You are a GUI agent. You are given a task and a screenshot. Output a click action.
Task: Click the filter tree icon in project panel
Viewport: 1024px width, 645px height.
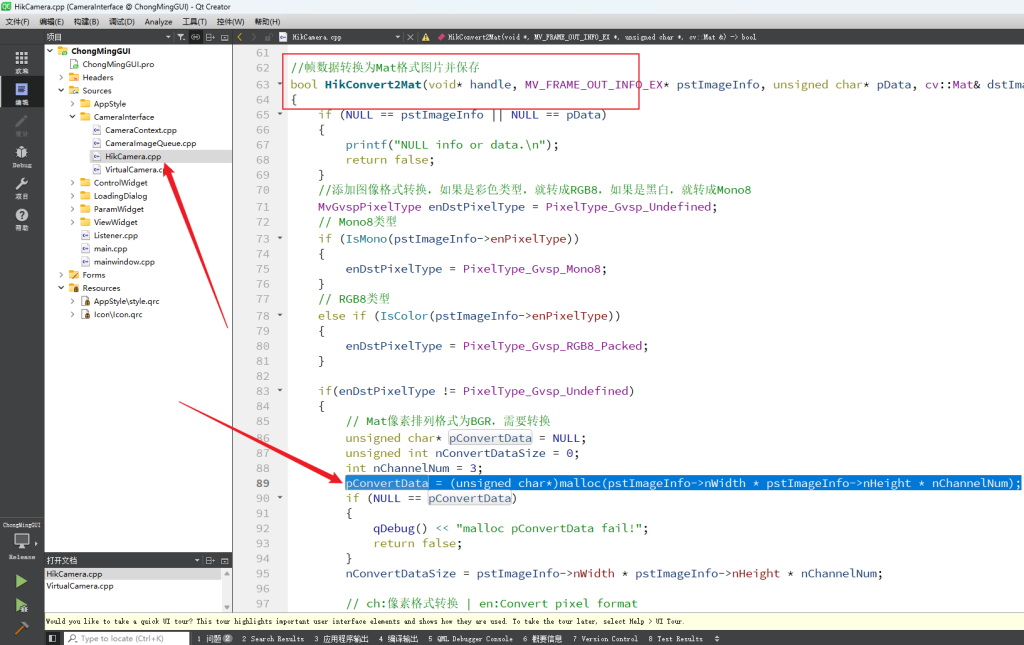tap(180, 37)
